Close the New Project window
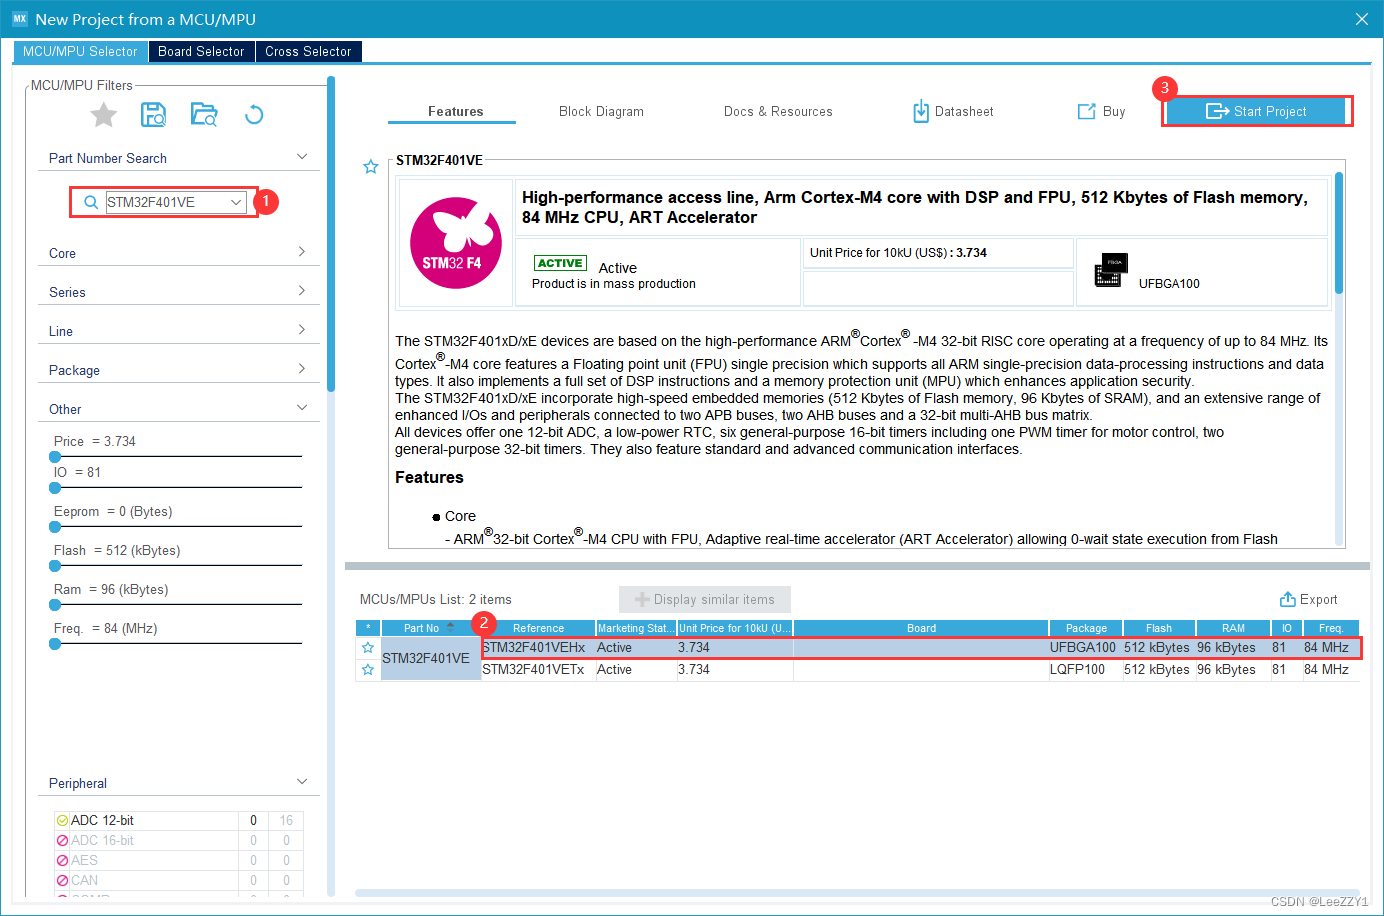This screenshot has width=1384, height=916. pos(1362,19)
